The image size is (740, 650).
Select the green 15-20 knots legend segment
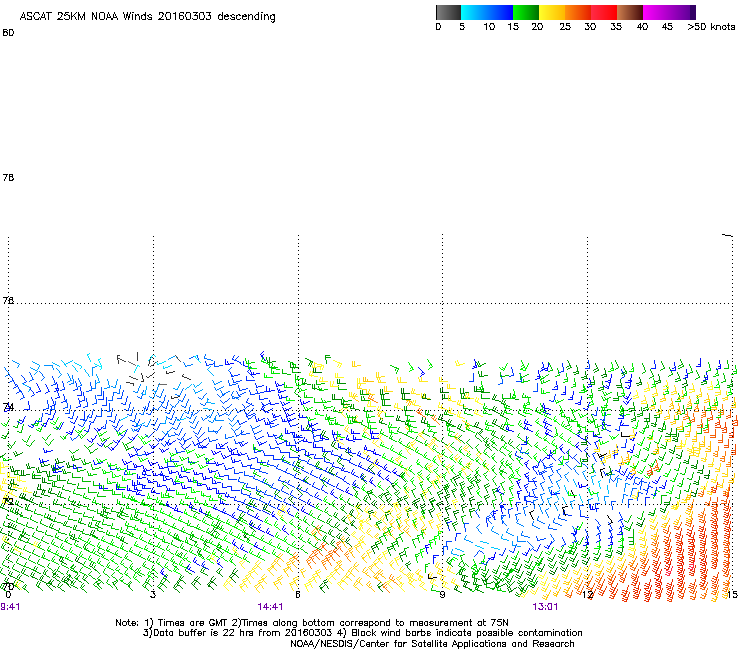(526, 12)
